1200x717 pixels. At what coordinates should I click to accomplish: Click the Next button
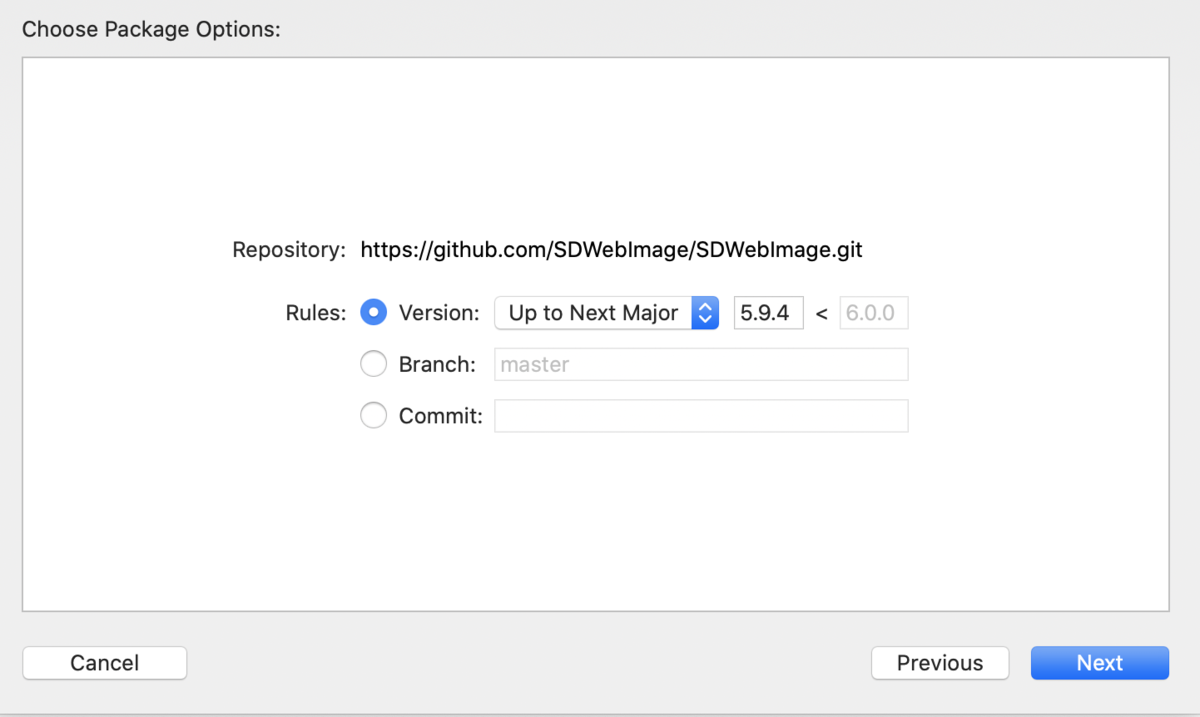(1100, 663)
